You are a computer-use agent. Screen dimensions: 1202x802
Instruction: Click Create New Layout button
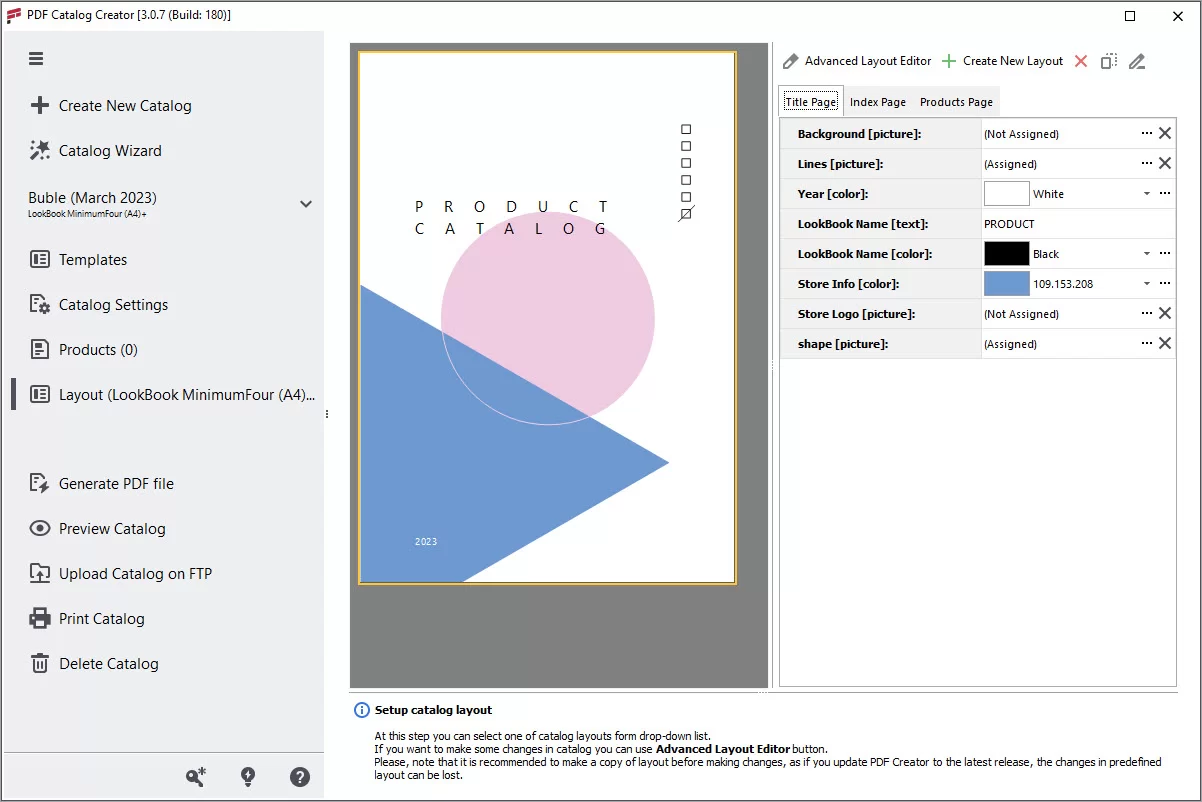click(1003, 61)
